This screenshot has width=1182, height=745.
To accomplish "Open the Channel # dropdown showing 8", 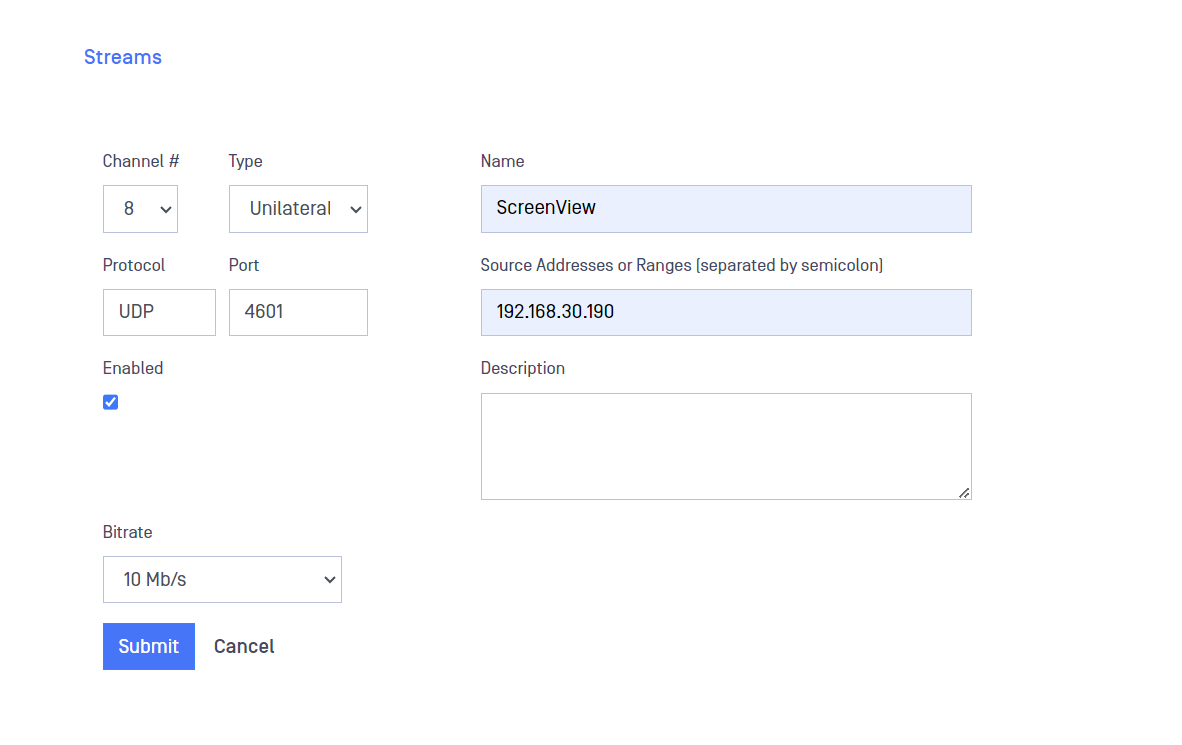I will [x=140, y=209].
